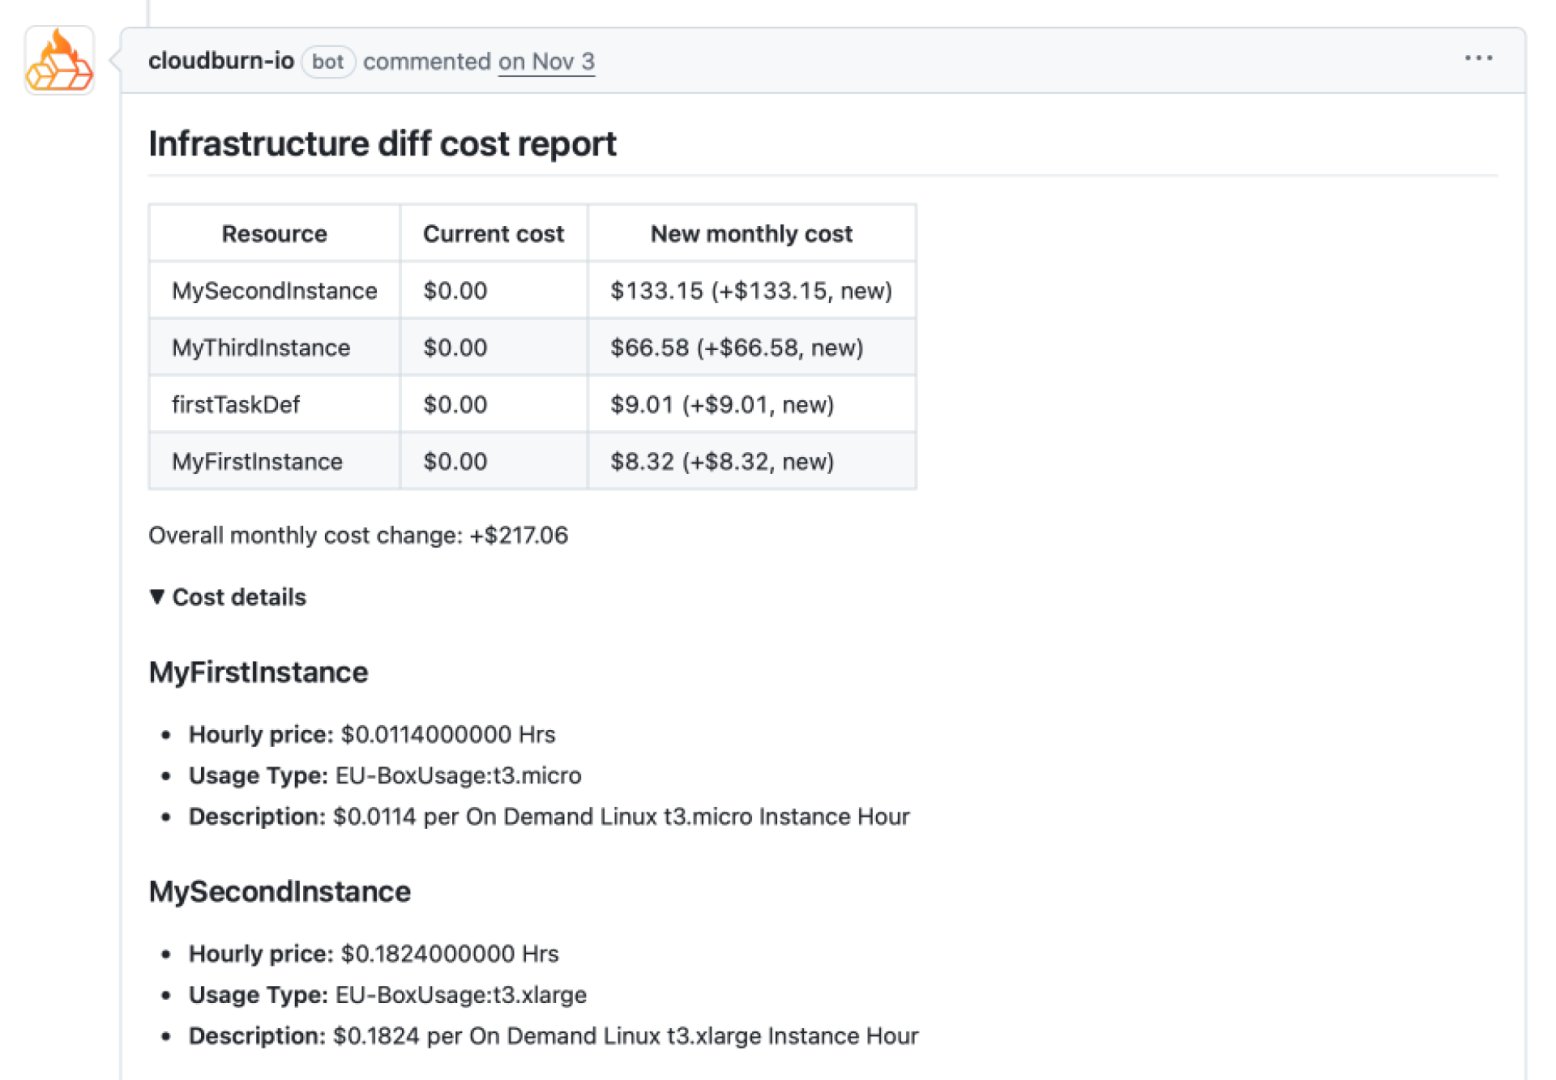This screenshot has width=1556, height=1080.
Task: Select the Current cost column header
Action: [493, 233]
